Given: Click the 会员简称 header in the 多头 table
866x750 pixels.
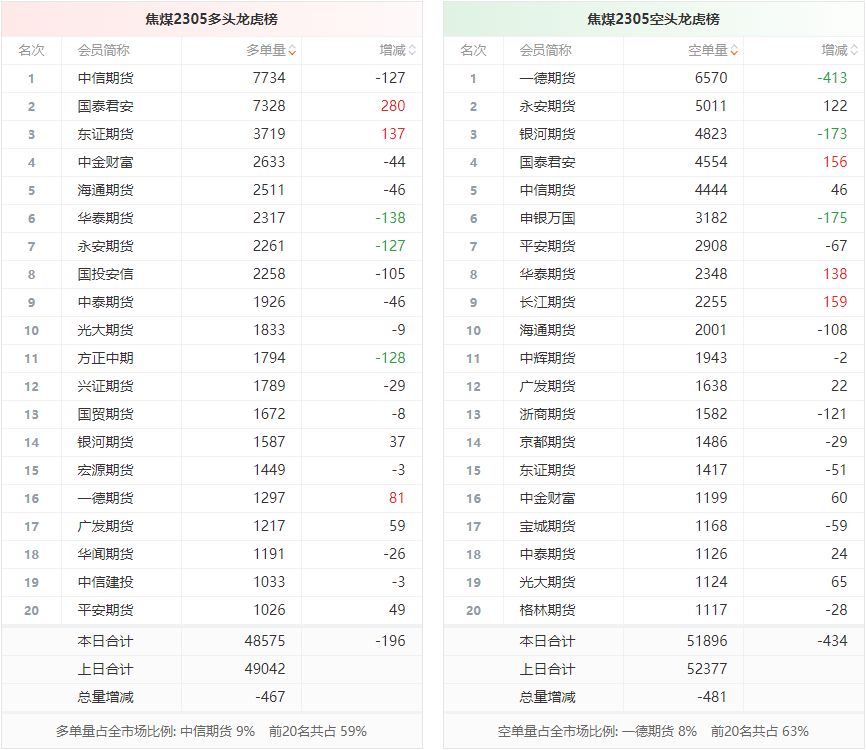Looking at the screenshot, I should click(103, 50).
